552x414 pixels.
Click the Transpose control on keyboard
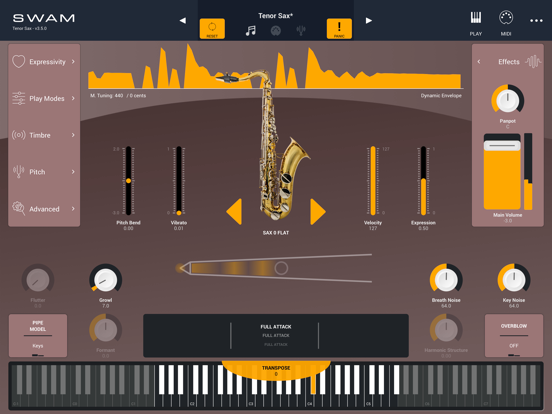pos(276,370)
